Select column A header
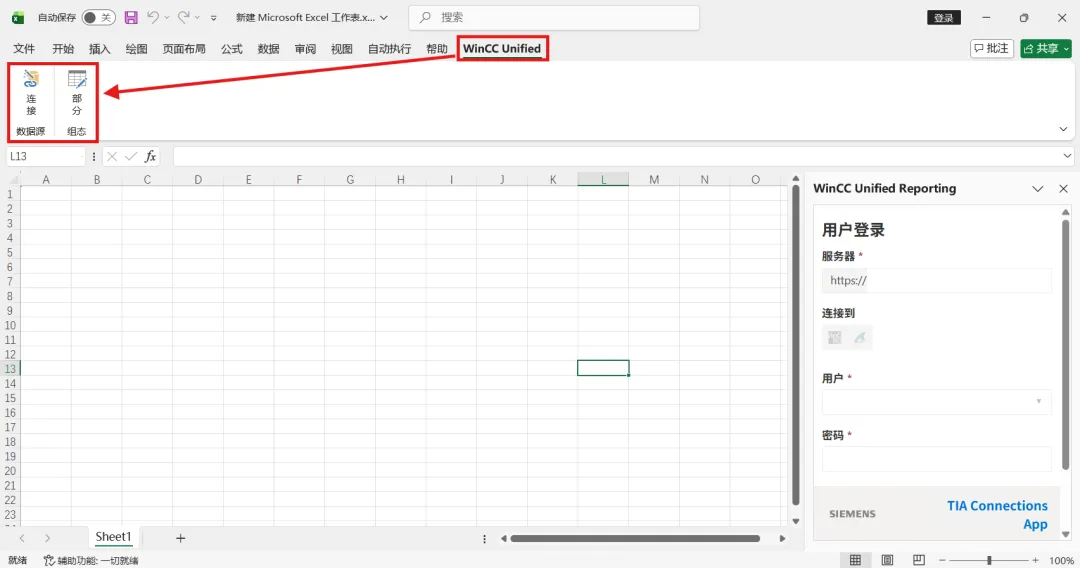Viewport: 1080px width, 568px height. (46, 180)
